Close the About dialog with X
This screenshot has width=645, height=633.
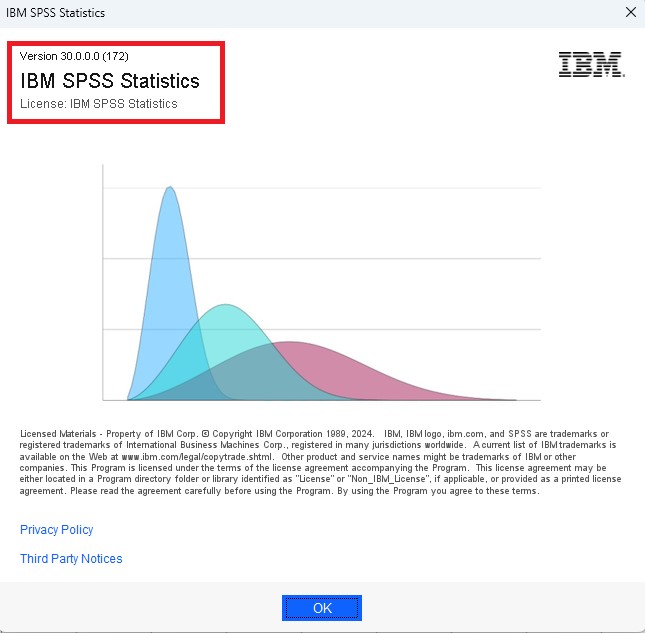pyautogui.click(x=629, y=13)
